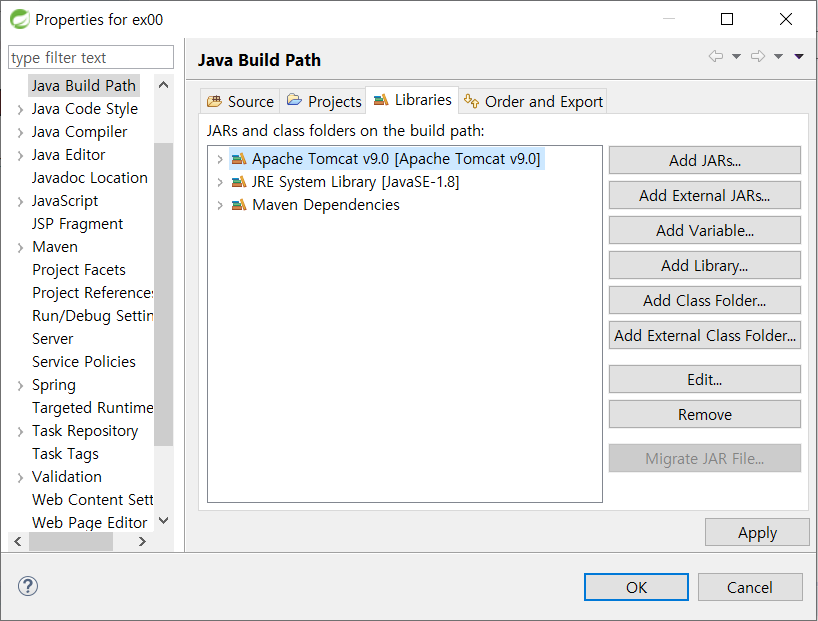Screen dimensions: 818x621
Task: Expand the JRE System Library entry
Action: click(x=220, y=182)
